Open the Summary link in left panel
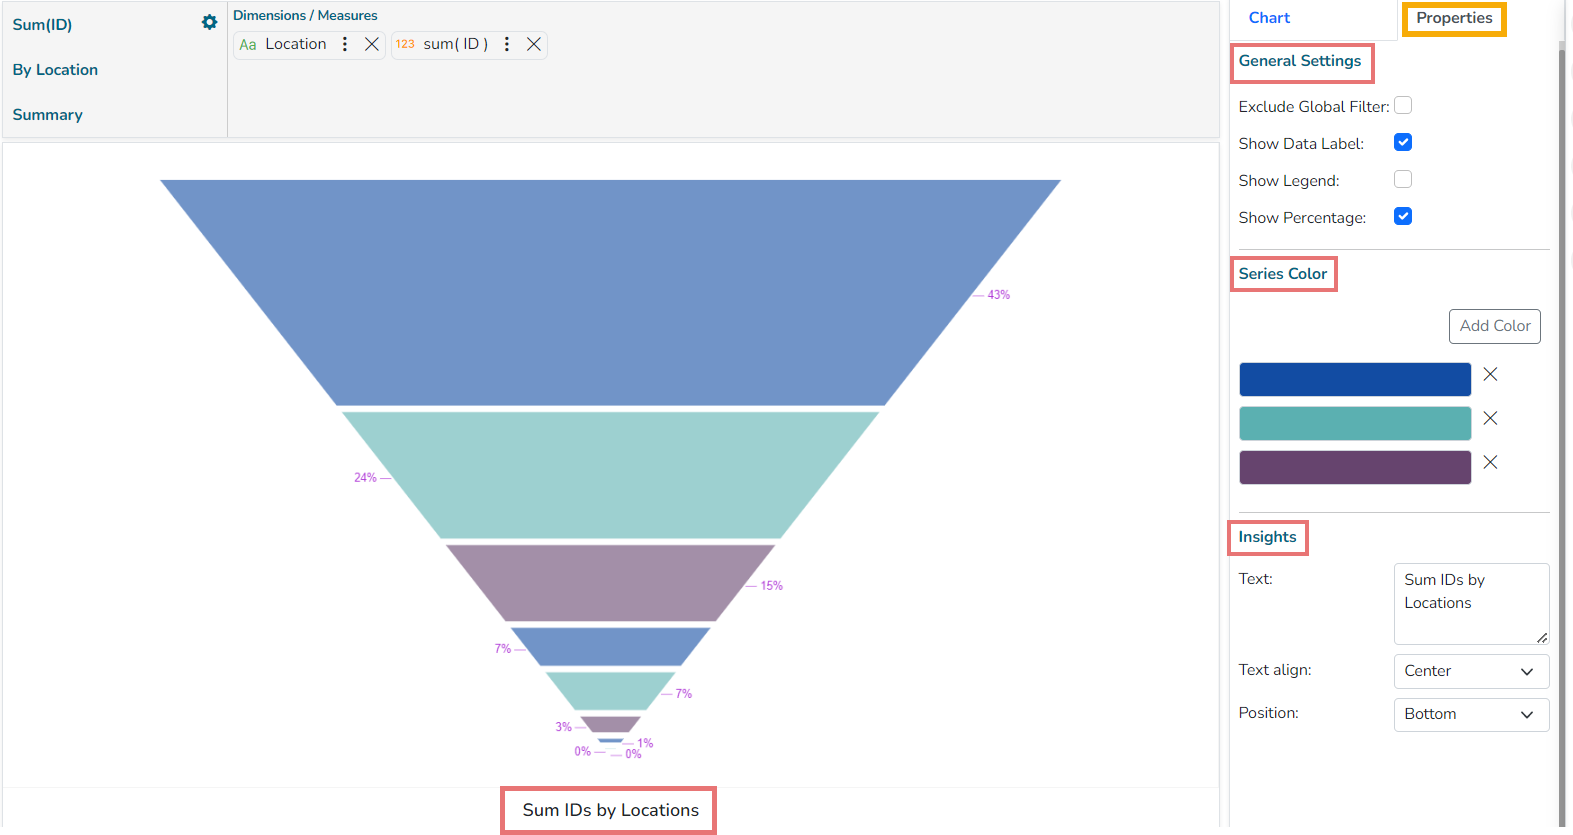 tap(48, 115)
